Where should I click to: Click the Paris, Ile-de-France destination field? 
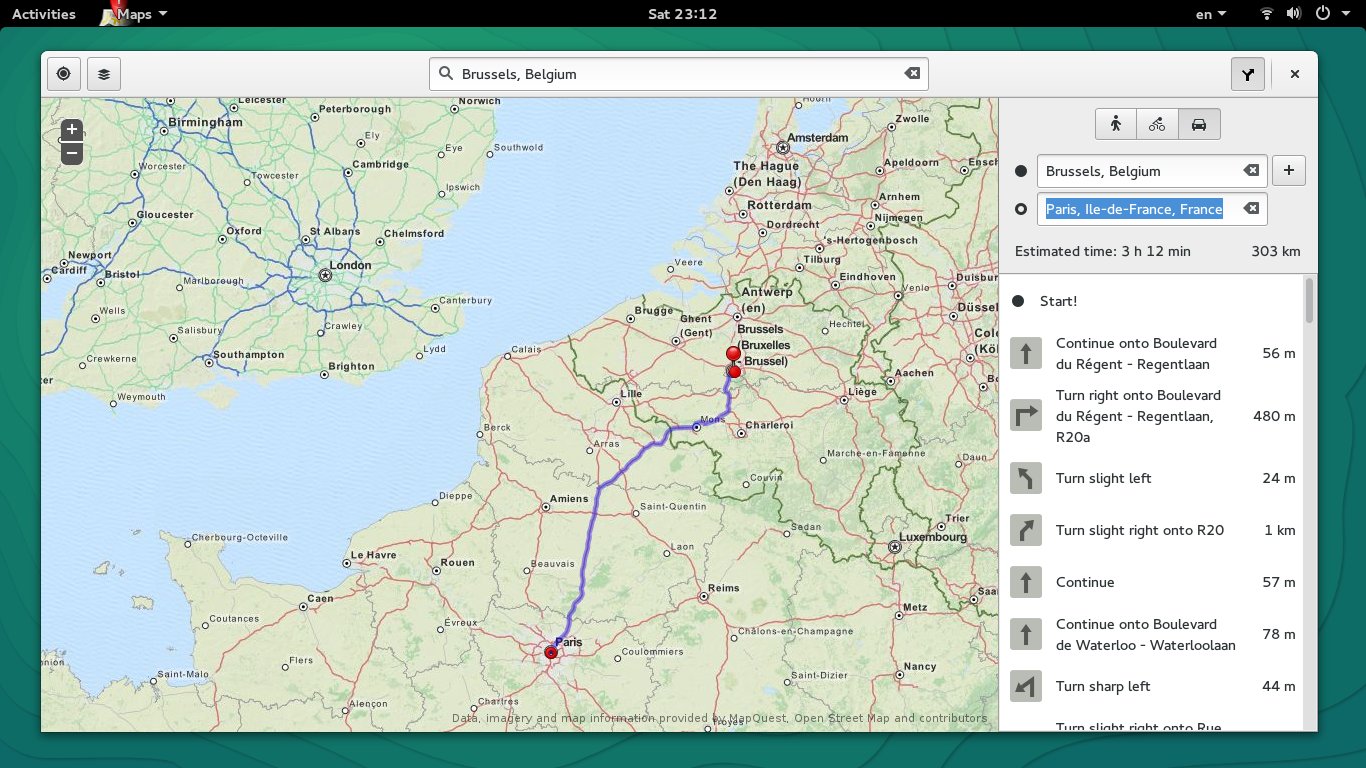click(x=1152, y=209)
